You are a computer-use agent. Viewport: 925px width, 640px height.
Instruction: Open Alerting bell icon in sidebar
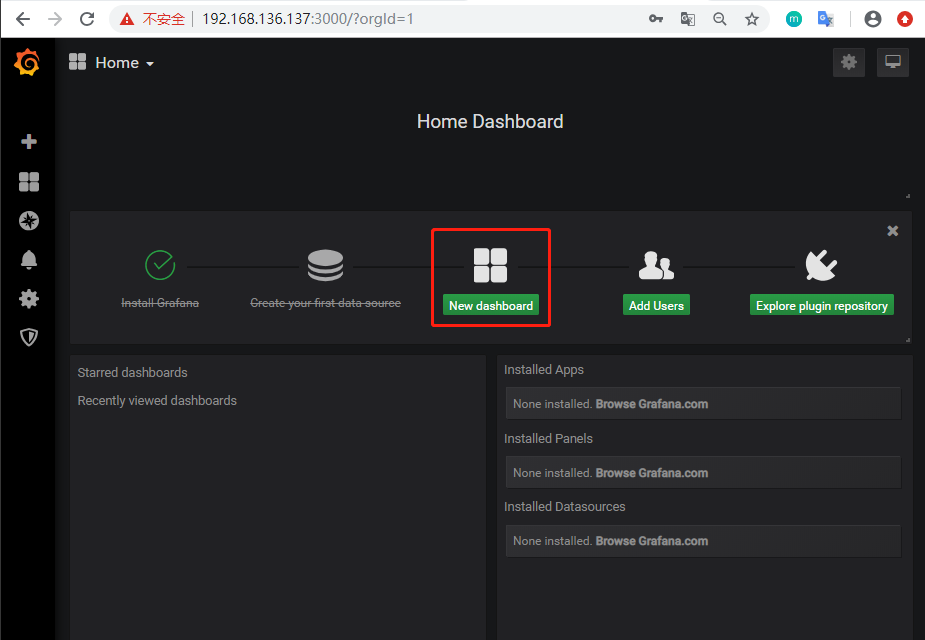pos(29,260)
